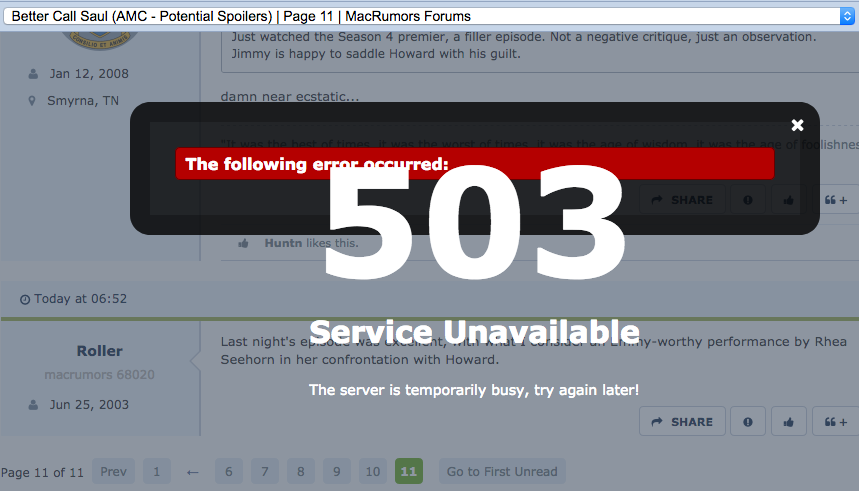Screen dimensions: 859x491
Task: Like Roller's post with the thumbs-up icon
Action: (788, 421)
